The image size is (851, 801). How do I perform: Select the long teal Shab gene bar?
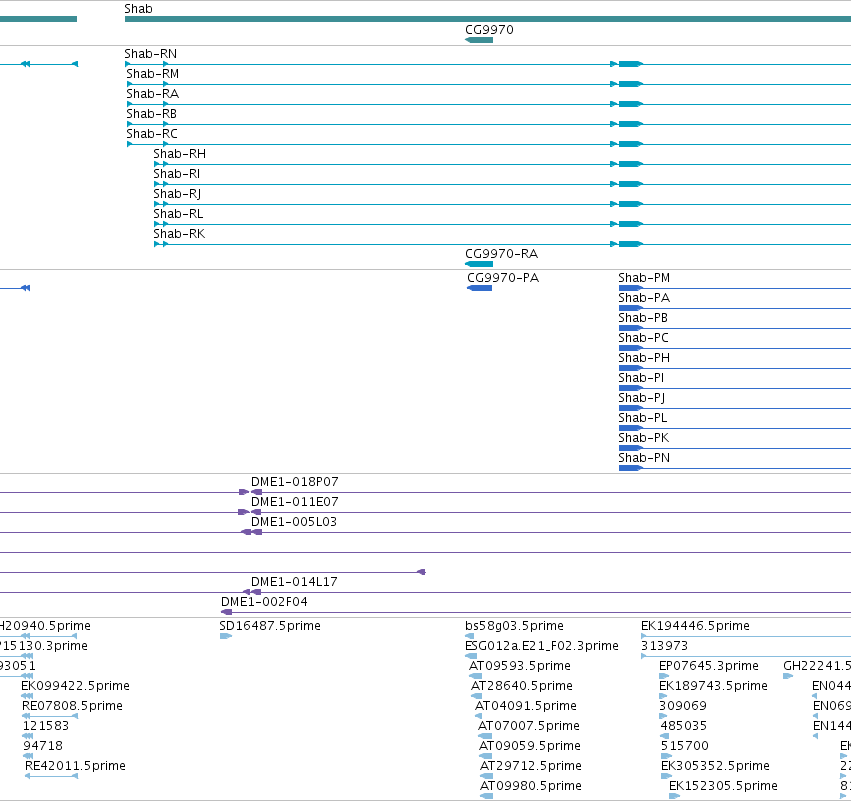tap(488, 19)
